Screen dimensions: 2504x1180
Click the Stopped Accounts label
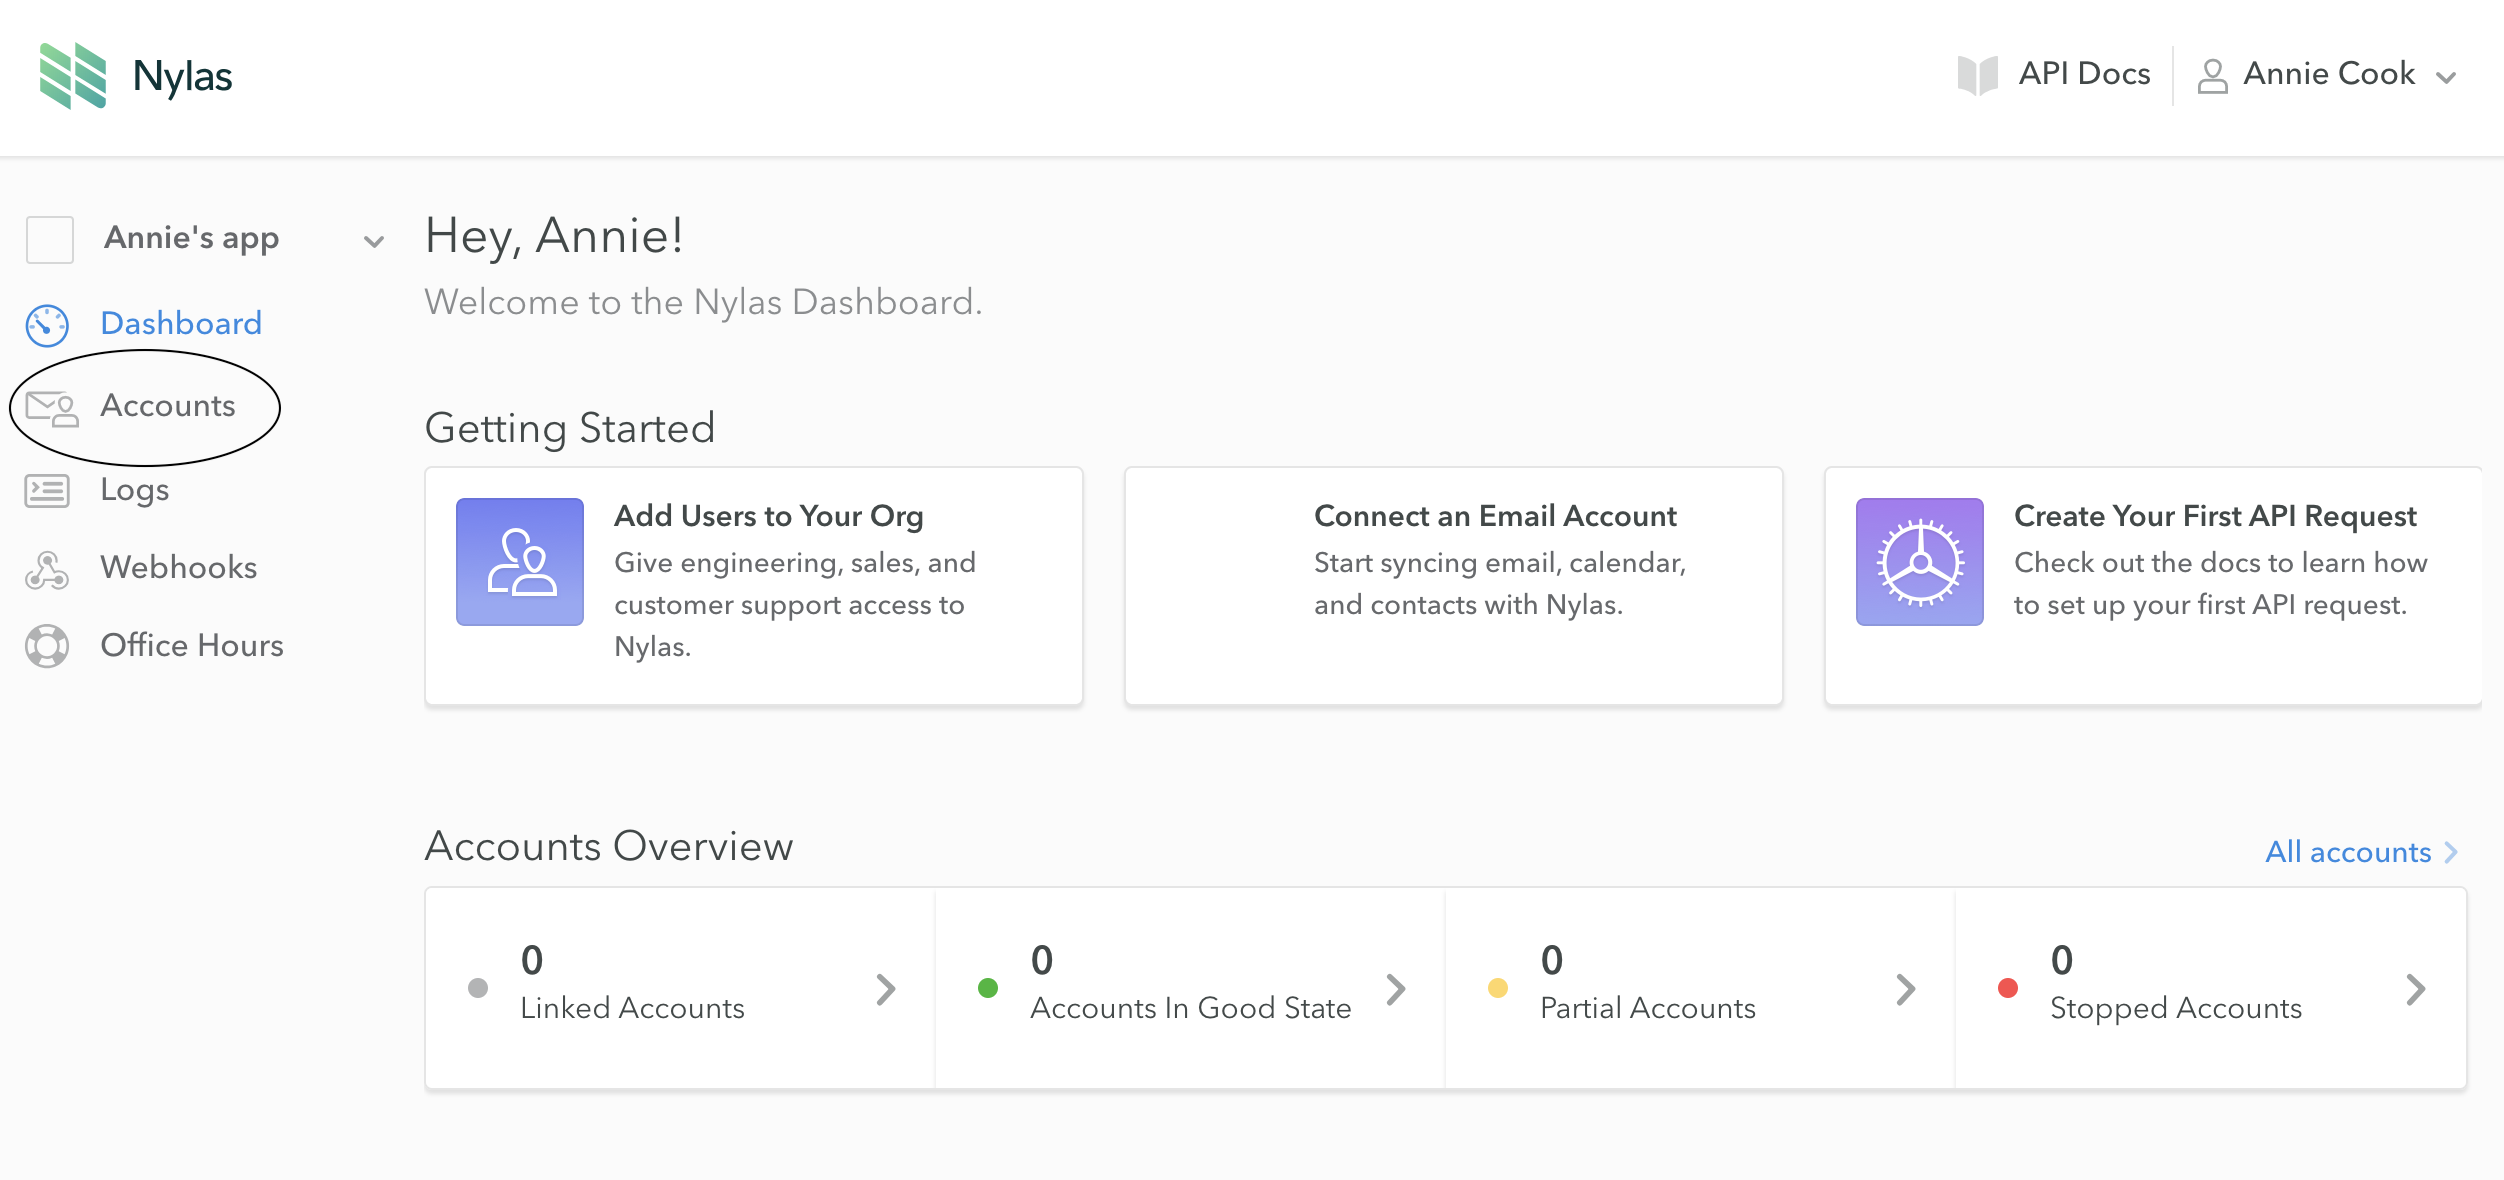pos(2176,1008)
